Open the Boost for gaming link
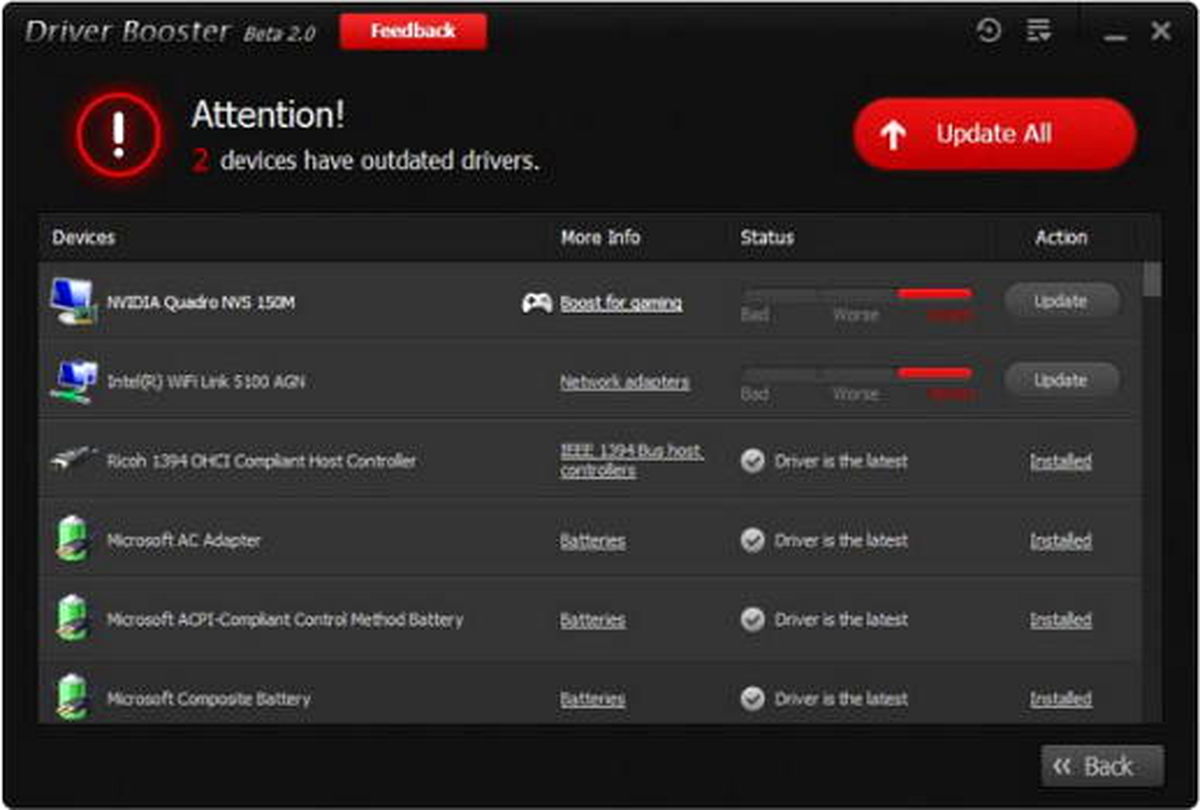Image resolution: width=1200 pixels, height=810 pixels. (621, 302)
